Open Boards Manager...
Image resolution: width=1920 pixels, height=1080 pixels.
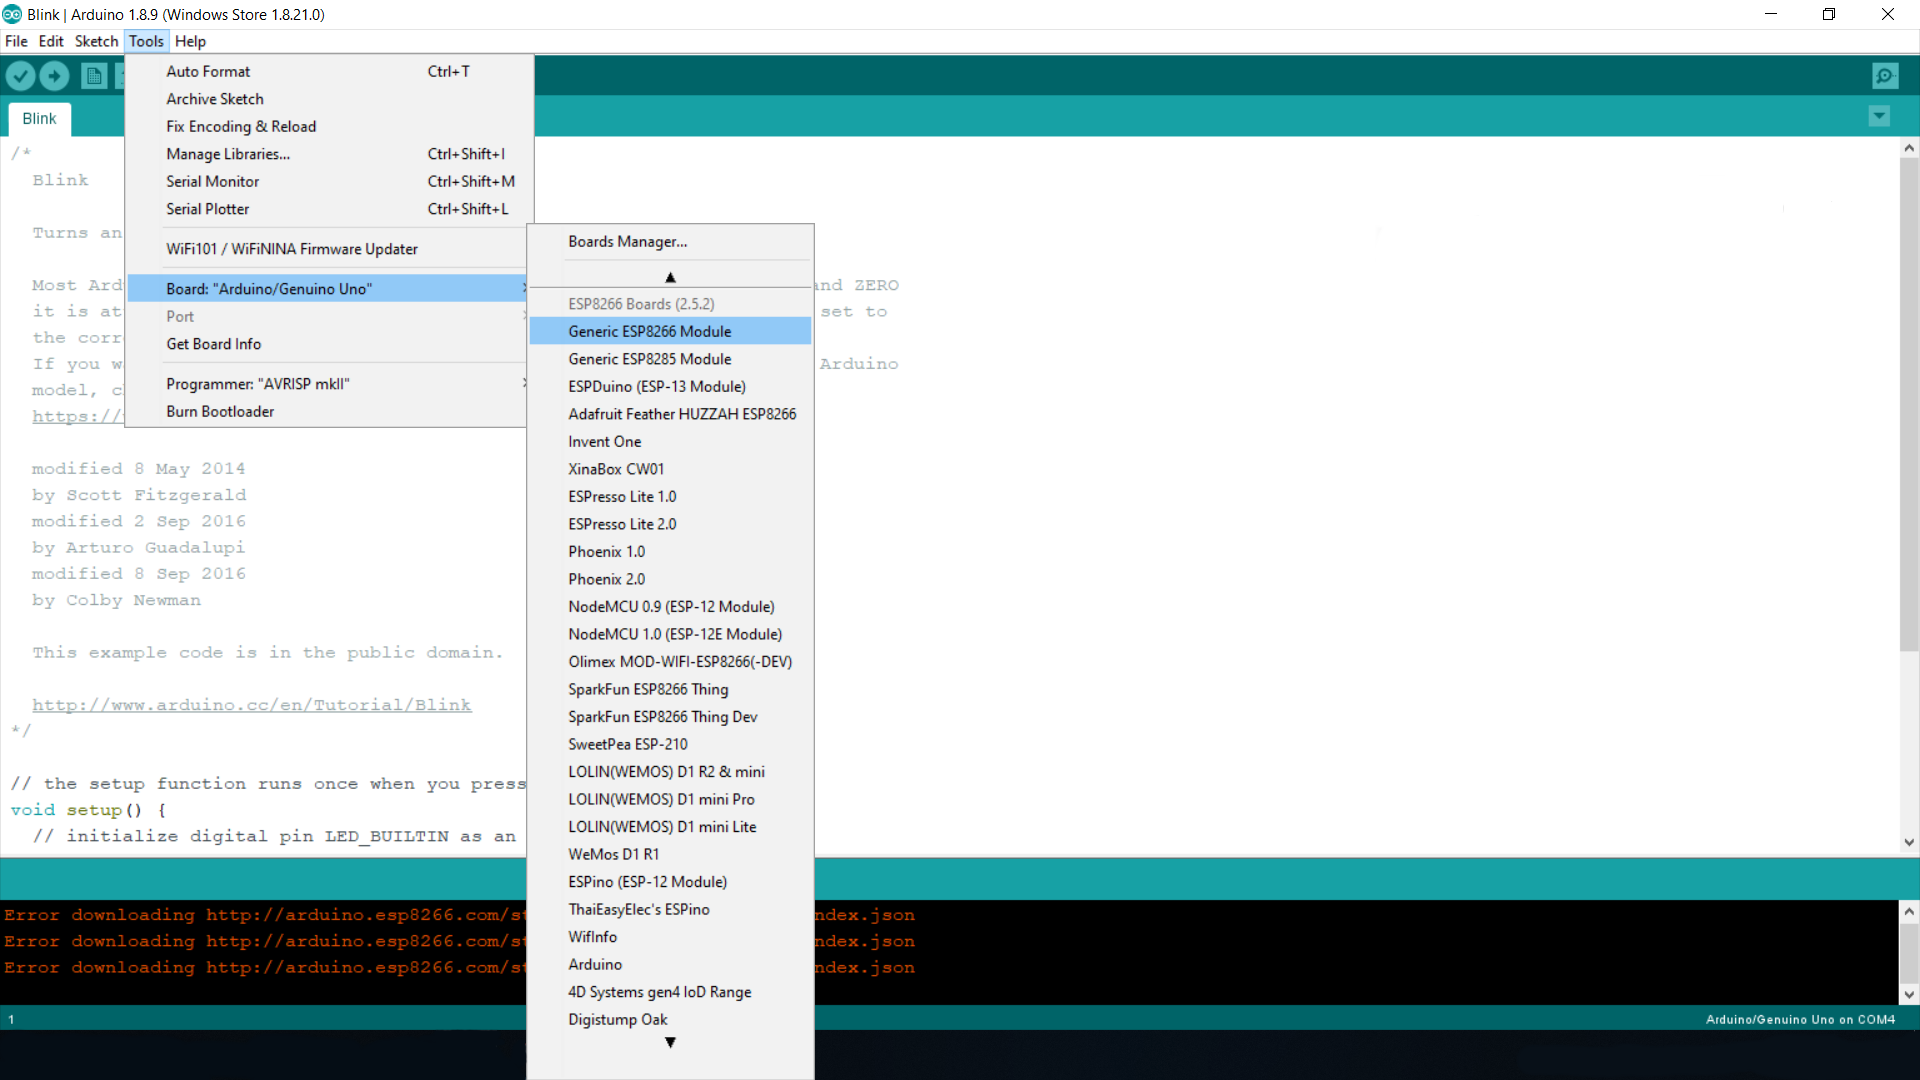[x=670, y=242]
